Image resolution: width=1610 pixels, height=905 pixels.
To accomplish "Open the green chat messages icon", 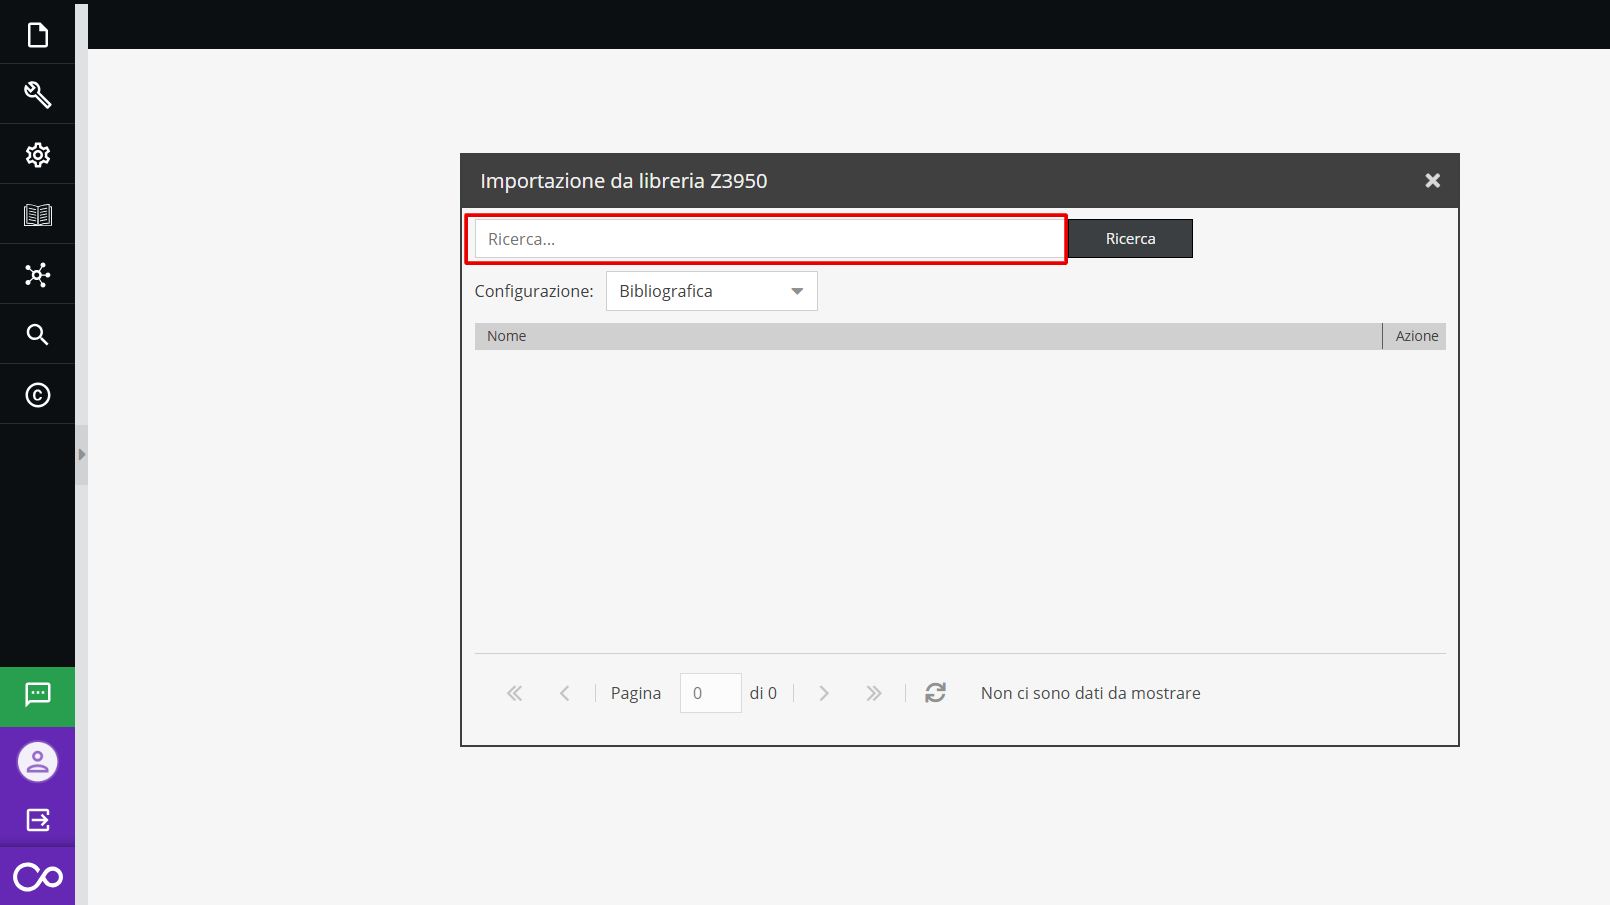I will pos(37,695).
